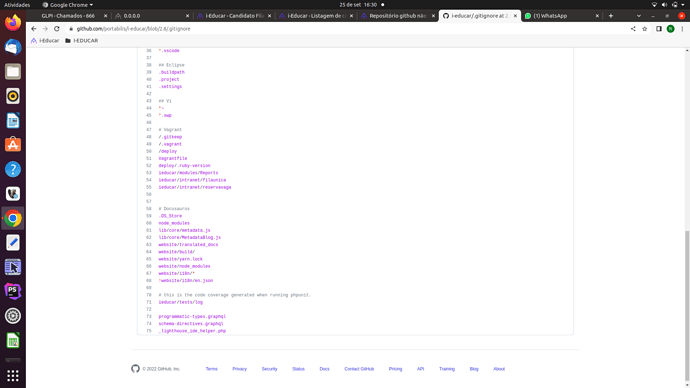The height and width of the screenshot is (388, 690).
Task: Click the API footer link
Action: pos(421,369)
